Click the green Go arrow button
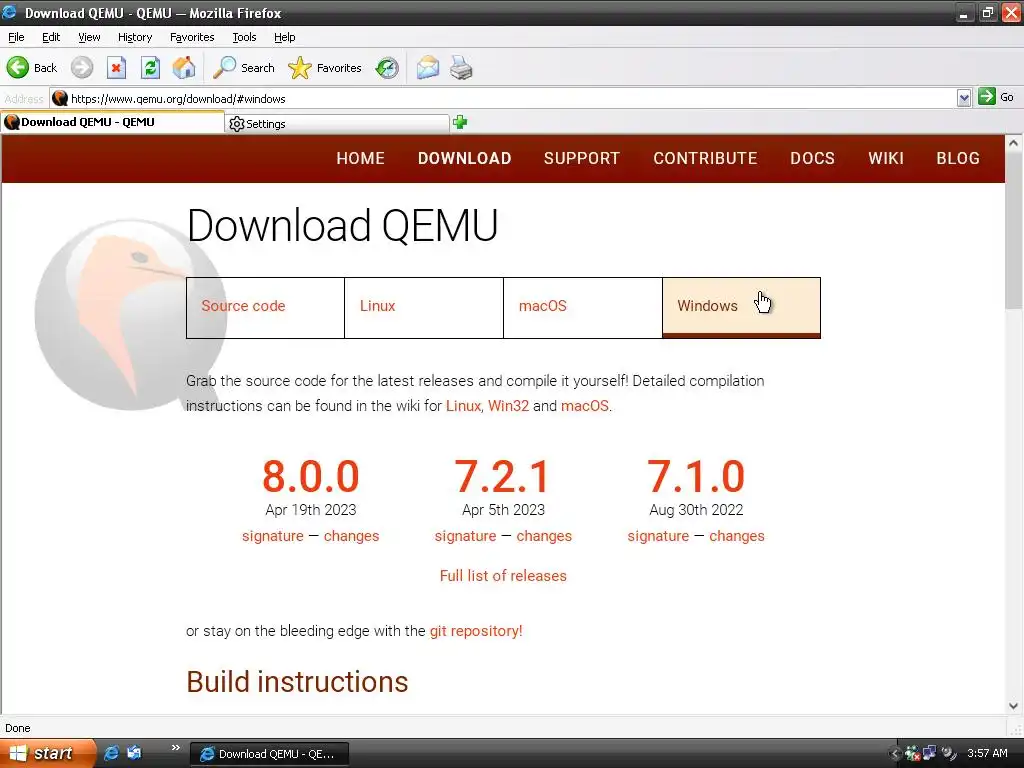This screenshot has height=768, width=1024. [x=987, y=97]
